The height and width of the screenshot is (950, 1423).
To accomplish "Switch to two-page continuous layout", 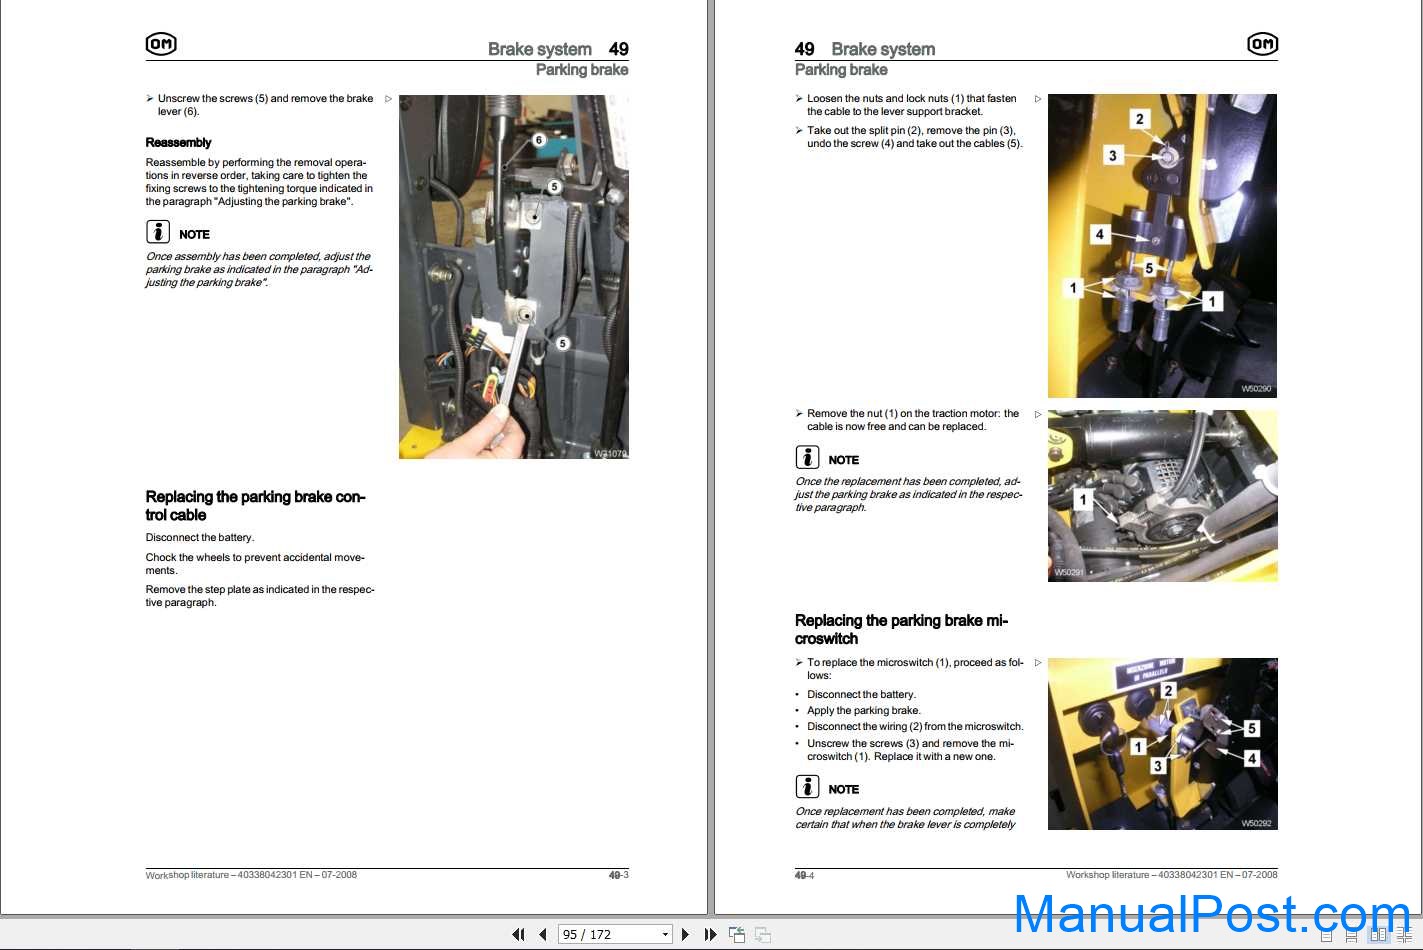I will click(1404, 936).
